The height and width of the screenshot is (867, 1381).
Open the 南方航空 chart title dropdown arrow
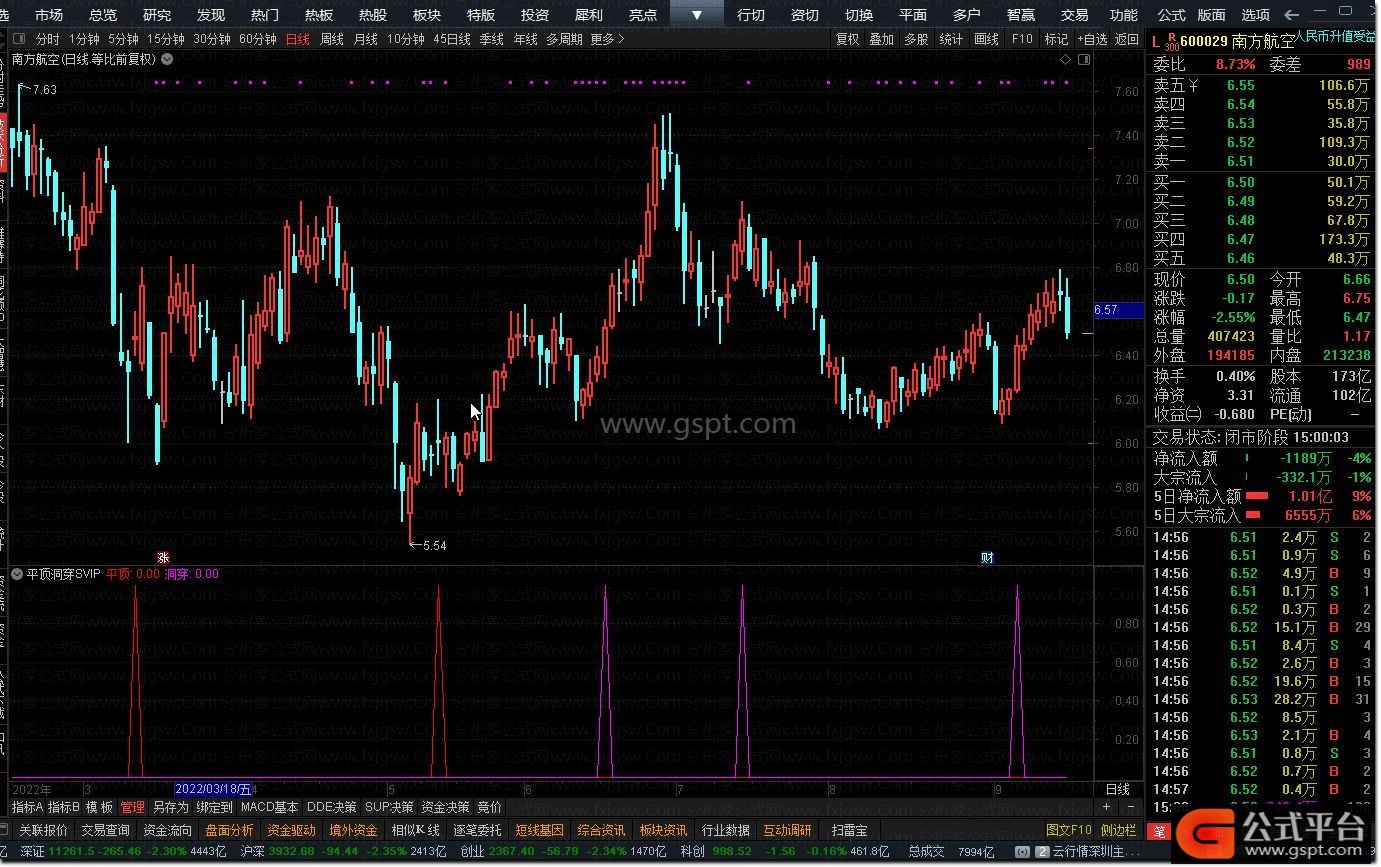[x=167, y=59]
